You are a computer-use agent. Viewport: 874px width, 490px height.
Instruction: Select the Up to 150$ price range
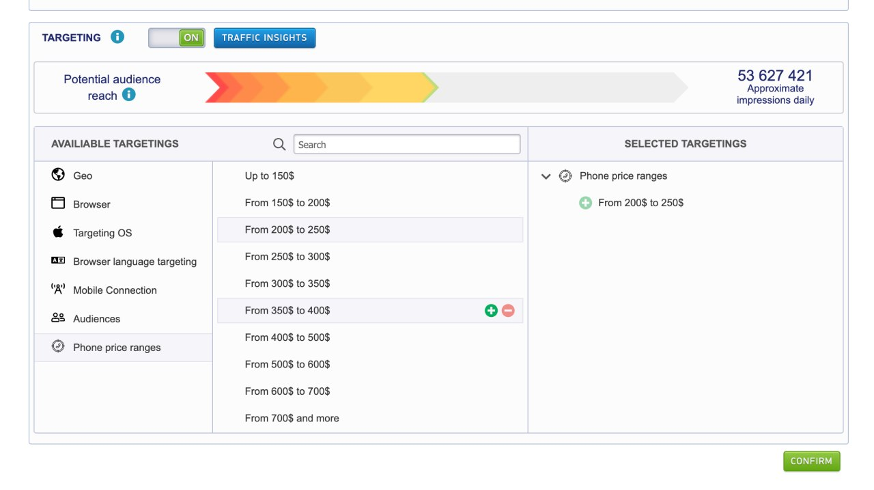pyautogui.click(x=270, y=176)
